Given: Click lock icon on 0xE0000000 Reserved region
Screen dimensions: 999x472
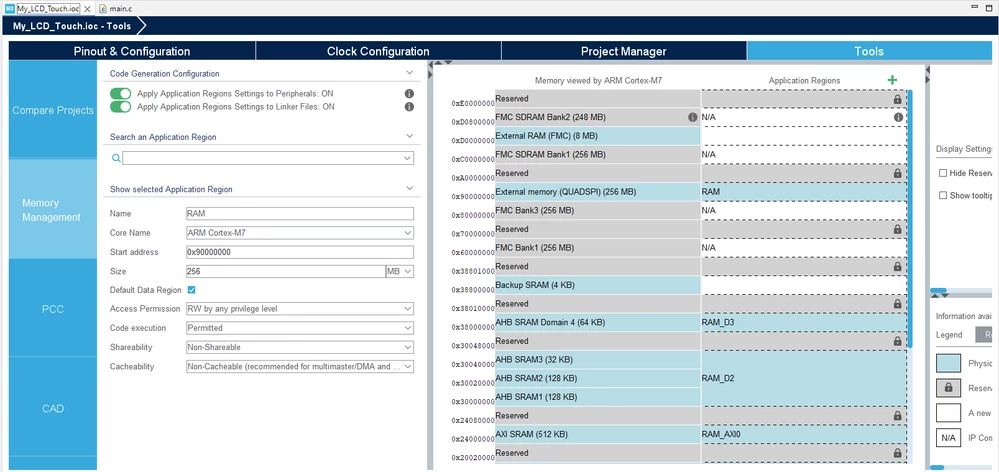Looking at the screenshot, I should pos(898,99).
